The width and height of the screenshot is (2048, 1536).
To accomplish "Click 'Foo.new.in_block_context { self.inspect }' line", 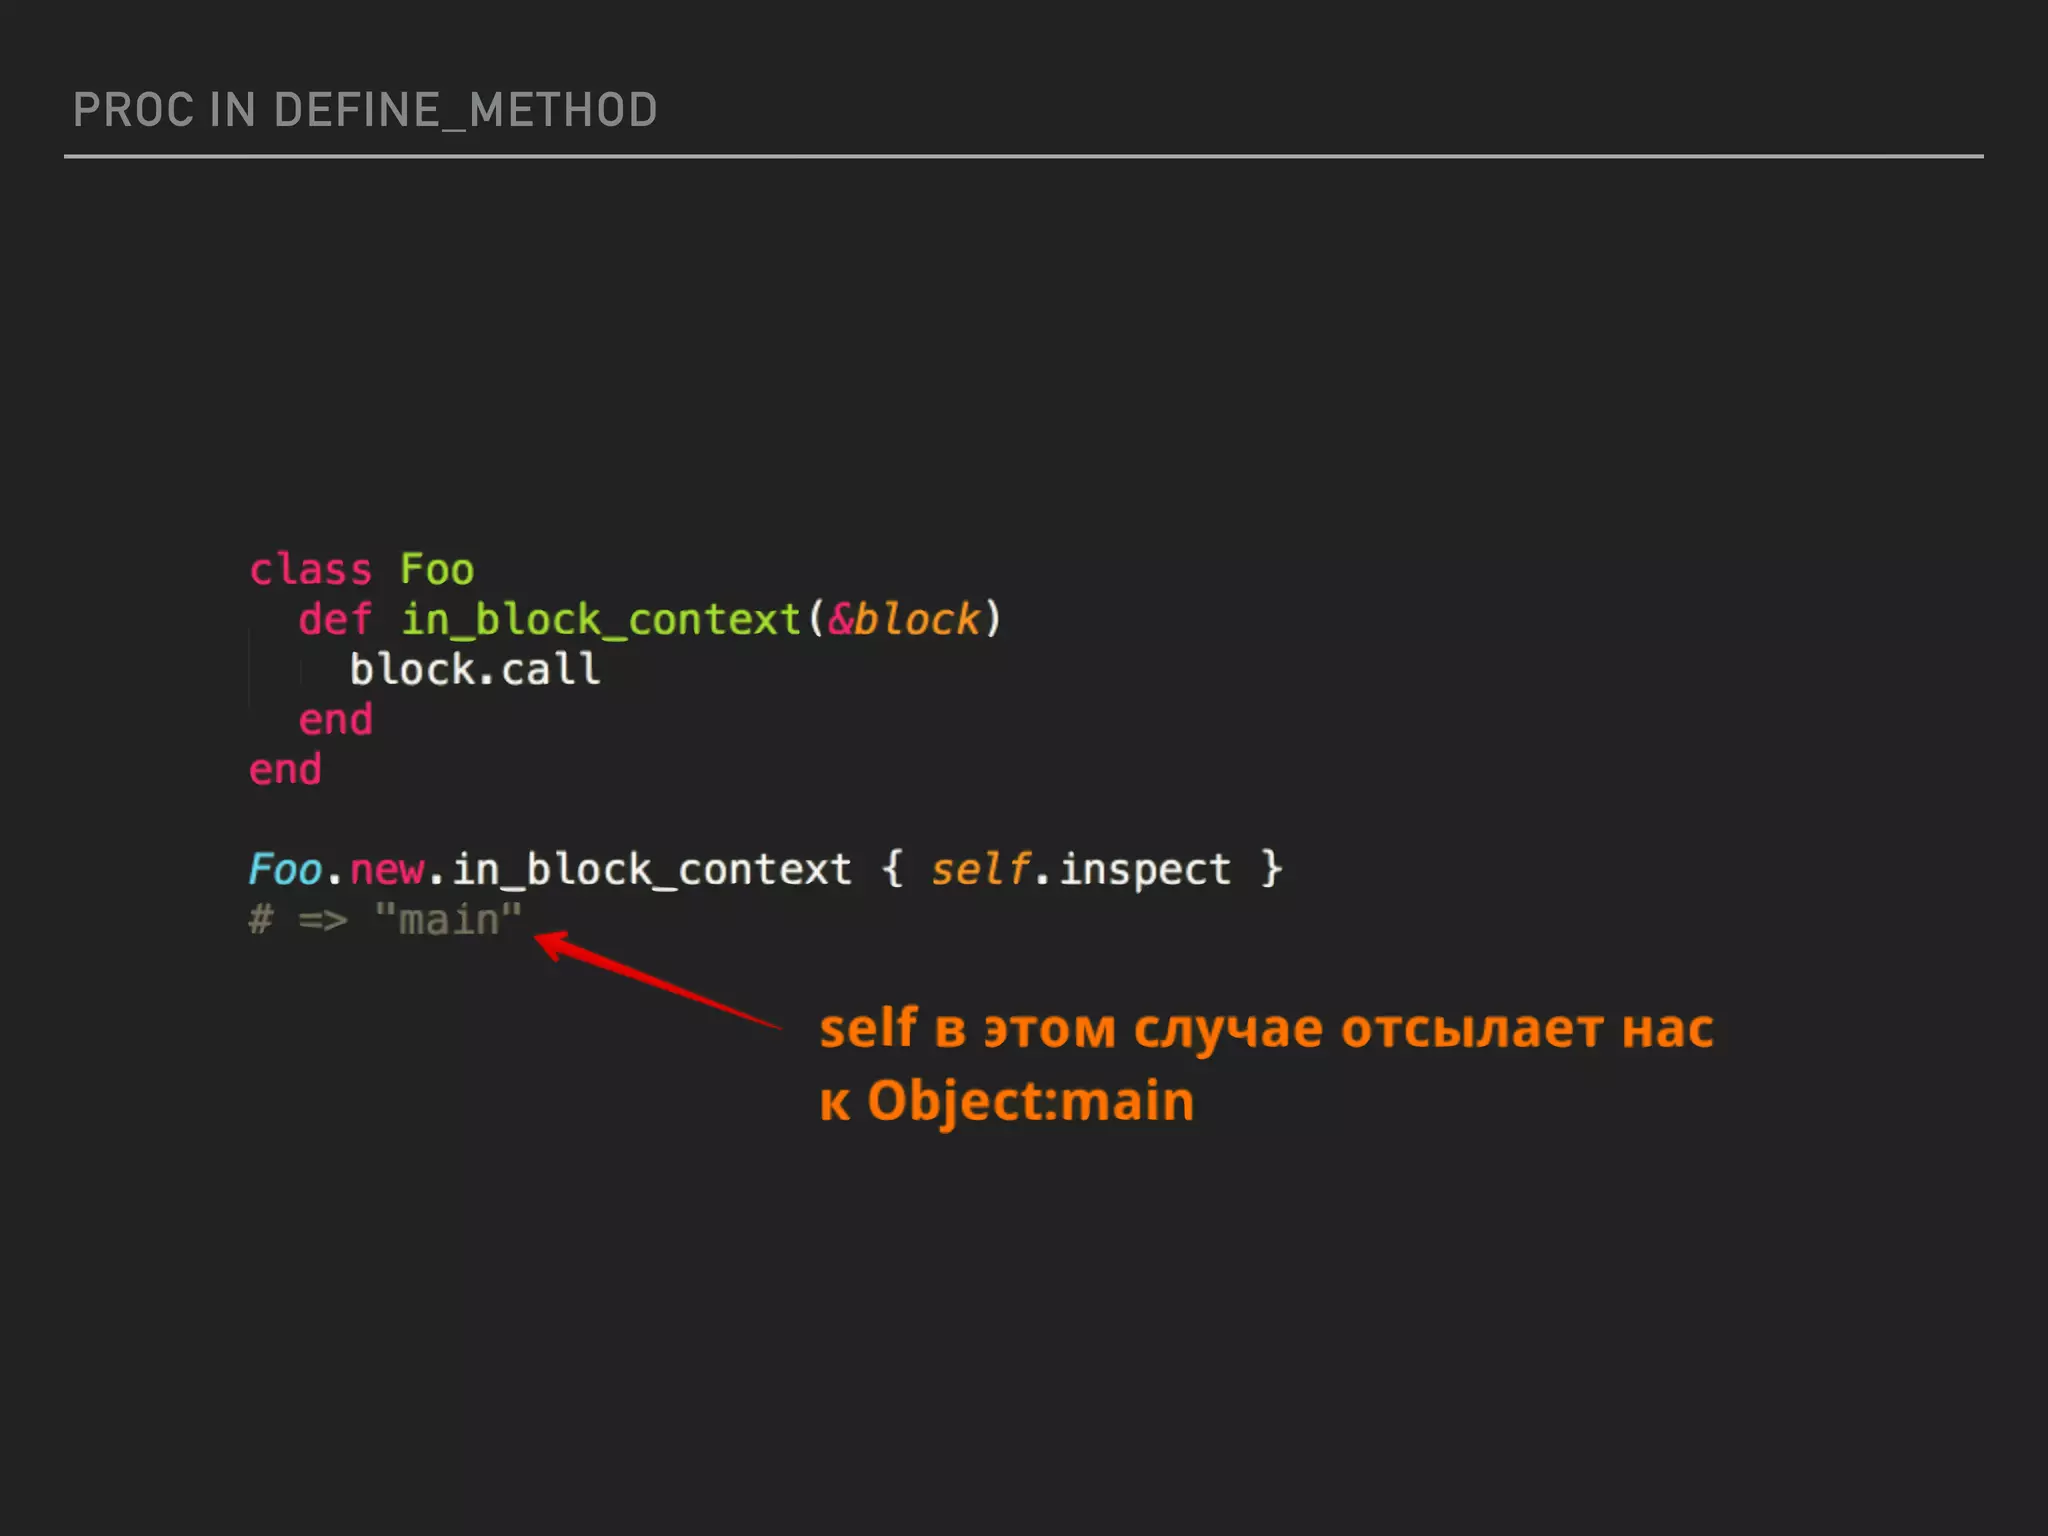I will point(766,869).
